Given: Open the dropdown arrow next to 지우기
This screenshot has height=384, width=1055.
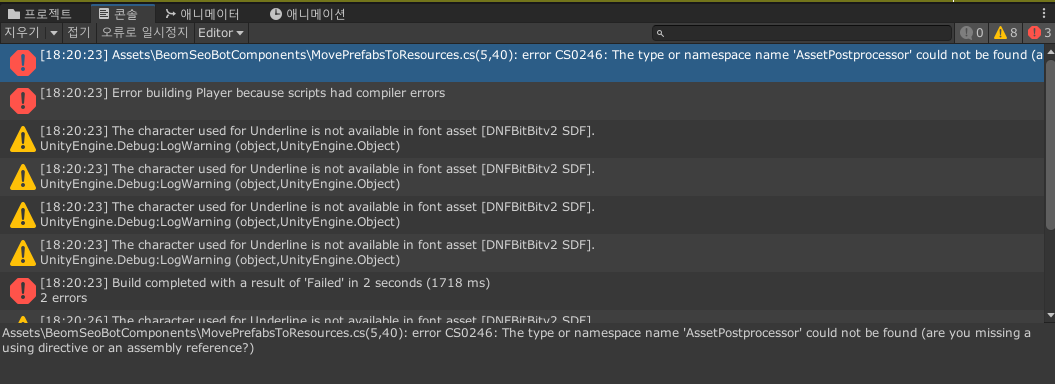Looking at the screenshot, I should [54, 32].
